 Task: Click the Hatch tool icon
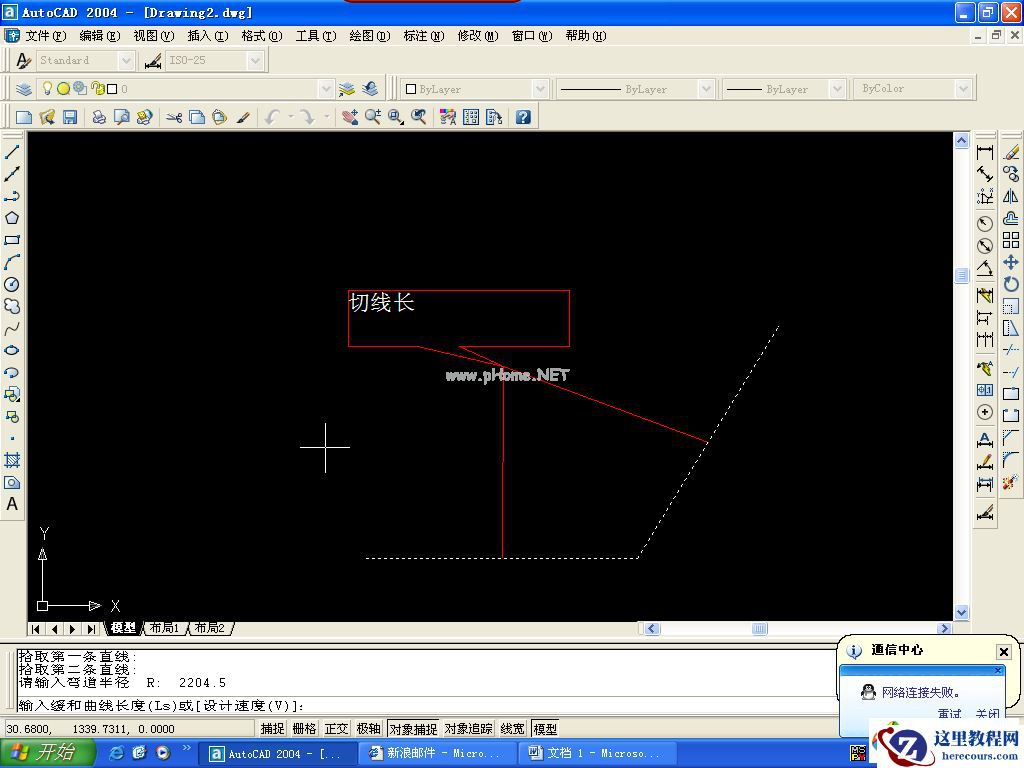tap(12, 460)
